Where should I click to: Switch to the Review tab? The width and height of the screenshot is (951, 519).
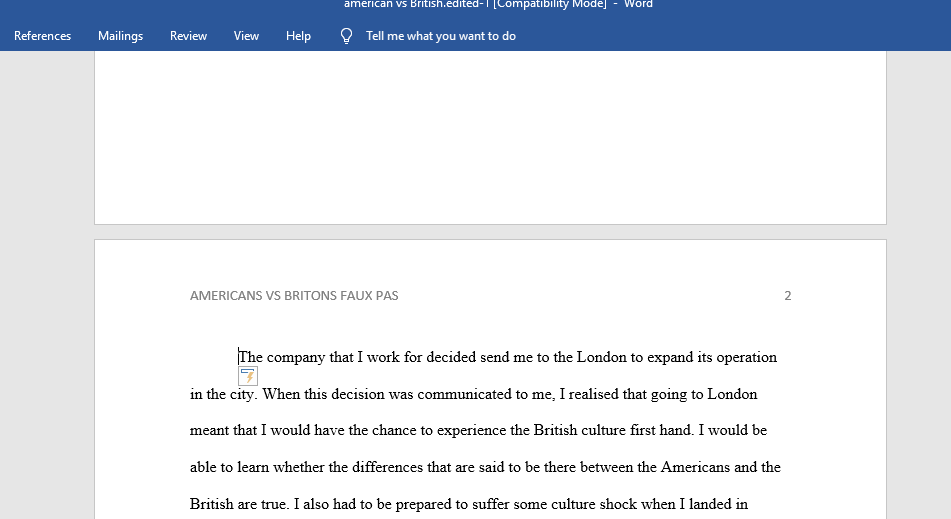click(188, 36)
